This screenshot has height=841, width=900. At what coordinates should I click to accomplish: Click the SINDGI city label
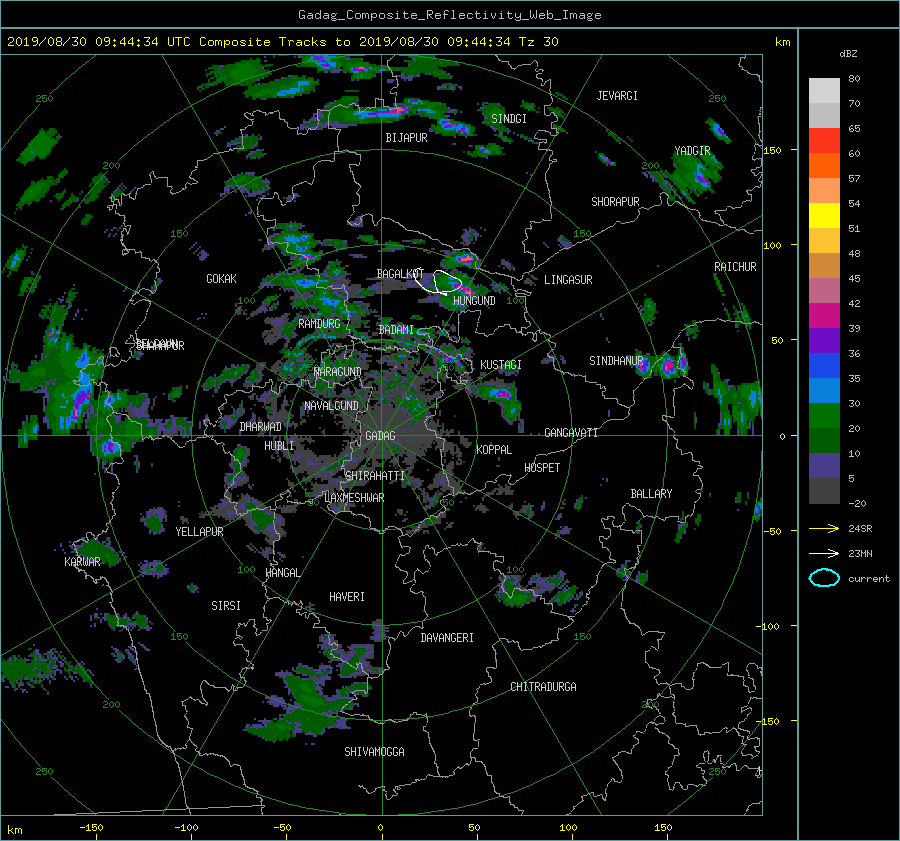coord(509,119)
